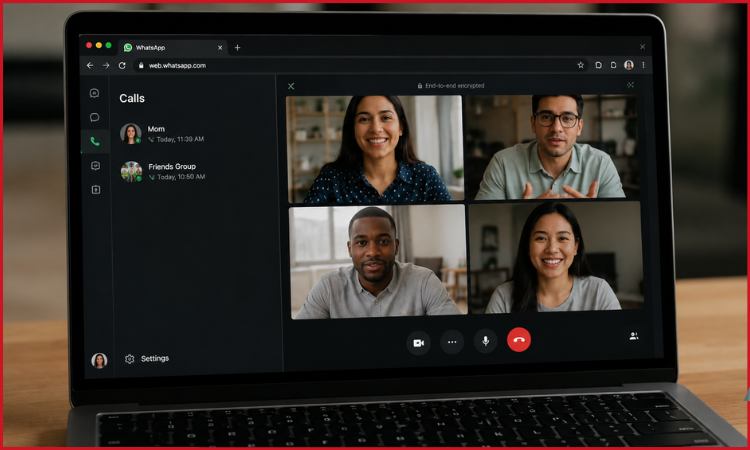Click the web.whatsapp.com address bar
750x450 pixels.
[354, 66]
